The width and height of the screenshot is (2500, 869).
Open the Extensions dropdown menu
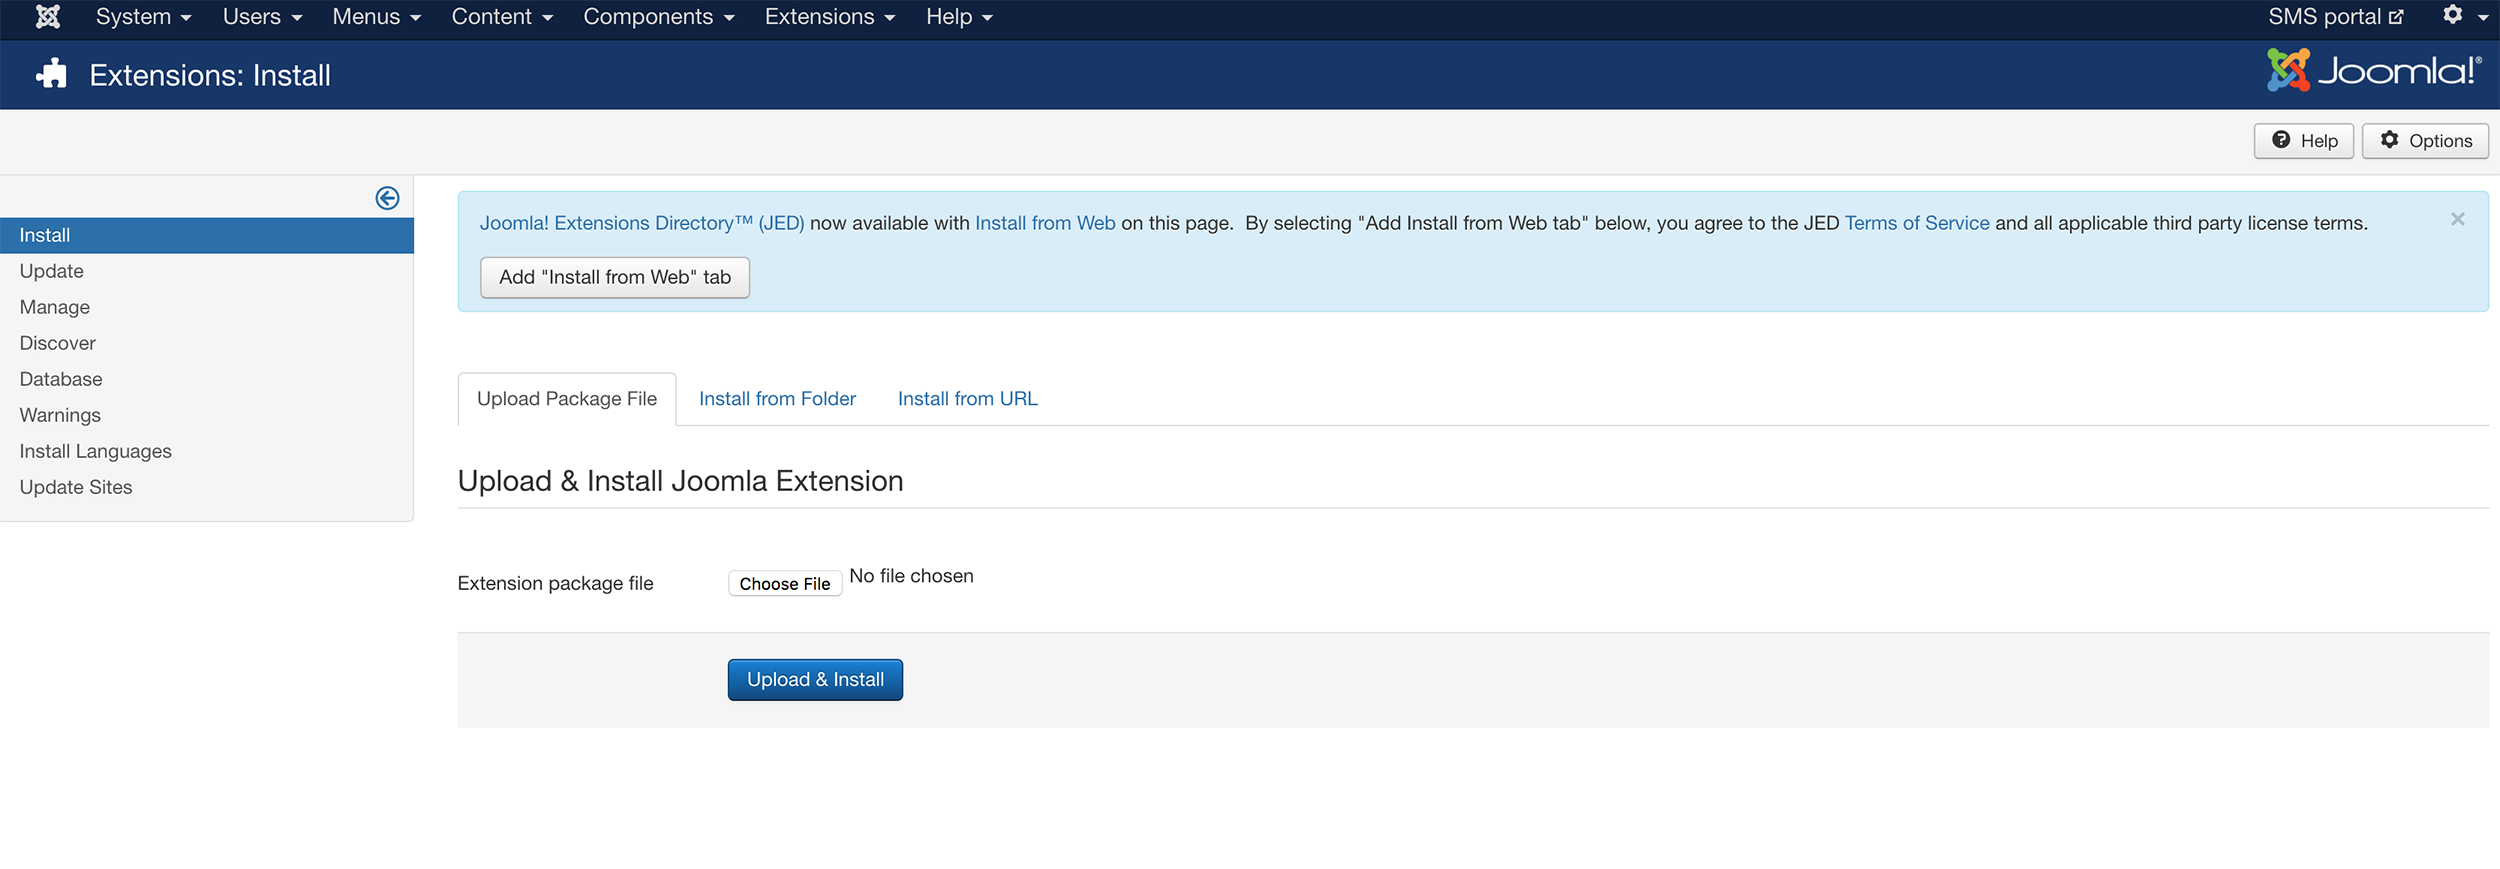point(830,17)
